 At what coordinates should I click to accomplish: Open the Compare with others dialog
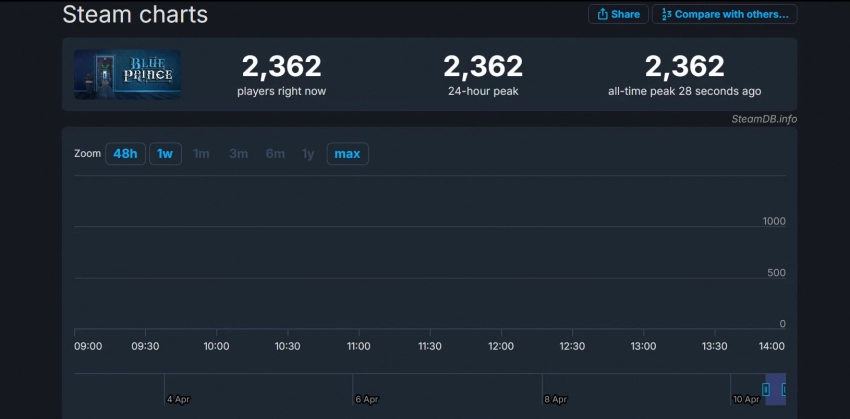[725, 14]
